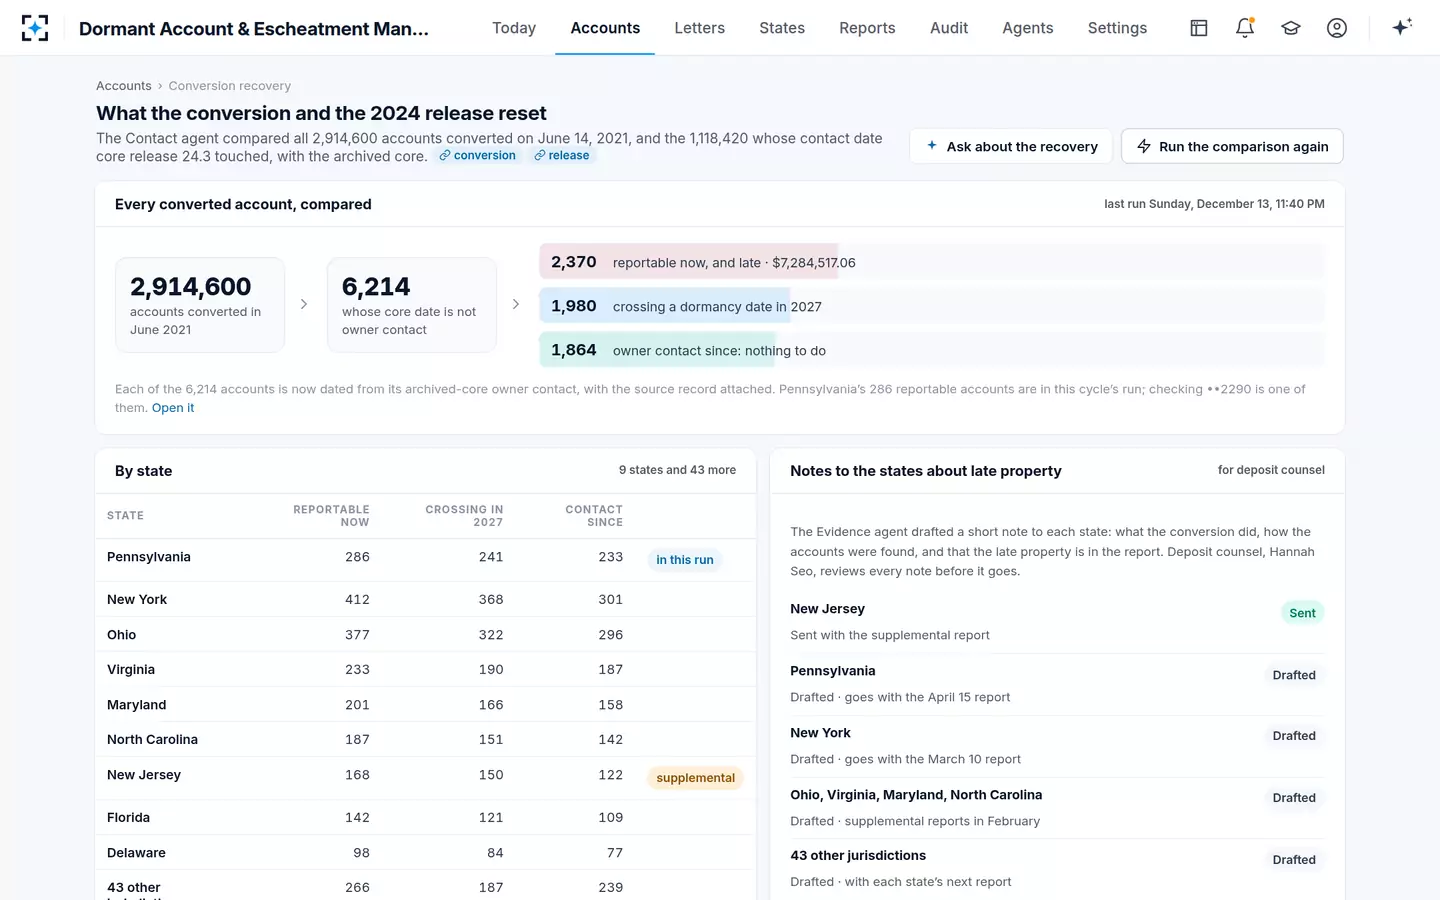Open the layout panel icon
The image size is (1440, 900).
1199,28
